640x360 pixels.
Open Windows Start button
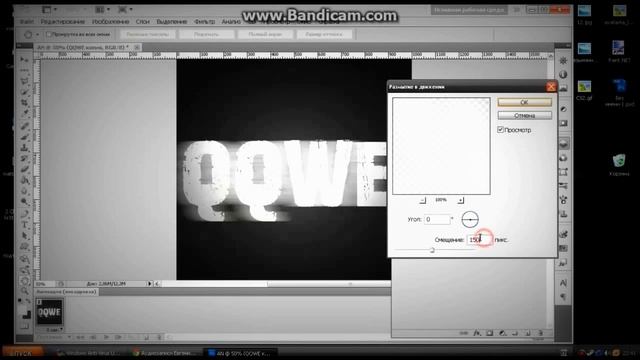tap(22, 352)
